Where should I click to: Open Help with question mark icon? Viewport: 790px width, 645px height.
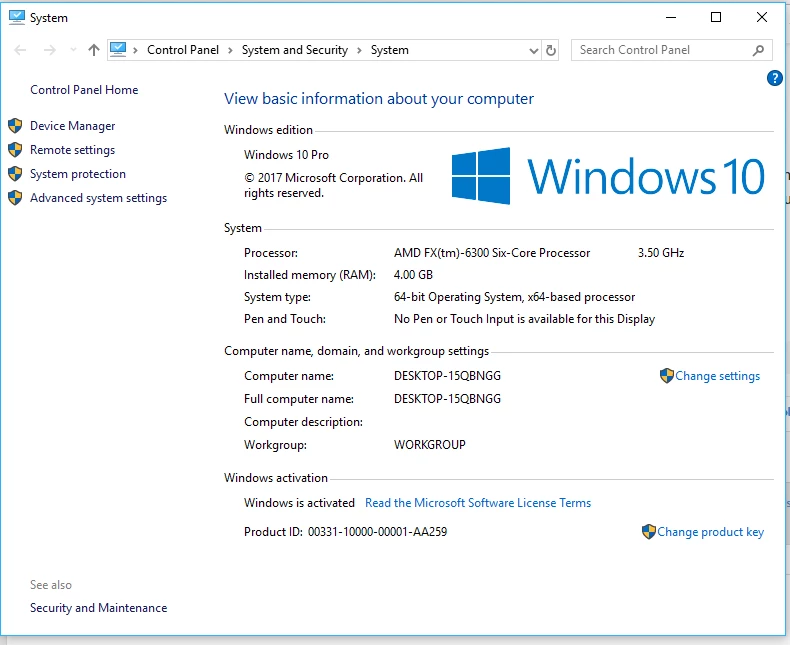(774, 78)
